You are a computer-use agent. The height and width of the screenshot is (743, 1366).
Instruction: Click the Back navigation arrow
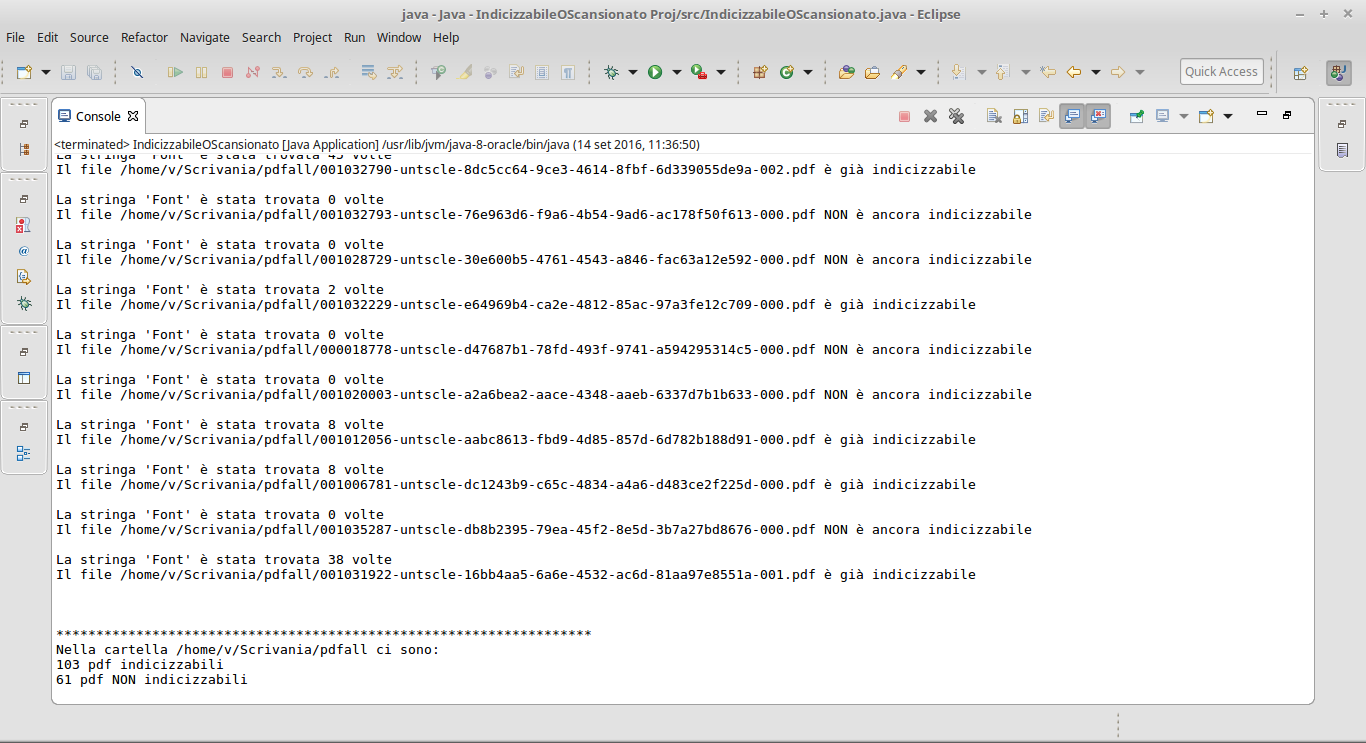point(1074,72)
